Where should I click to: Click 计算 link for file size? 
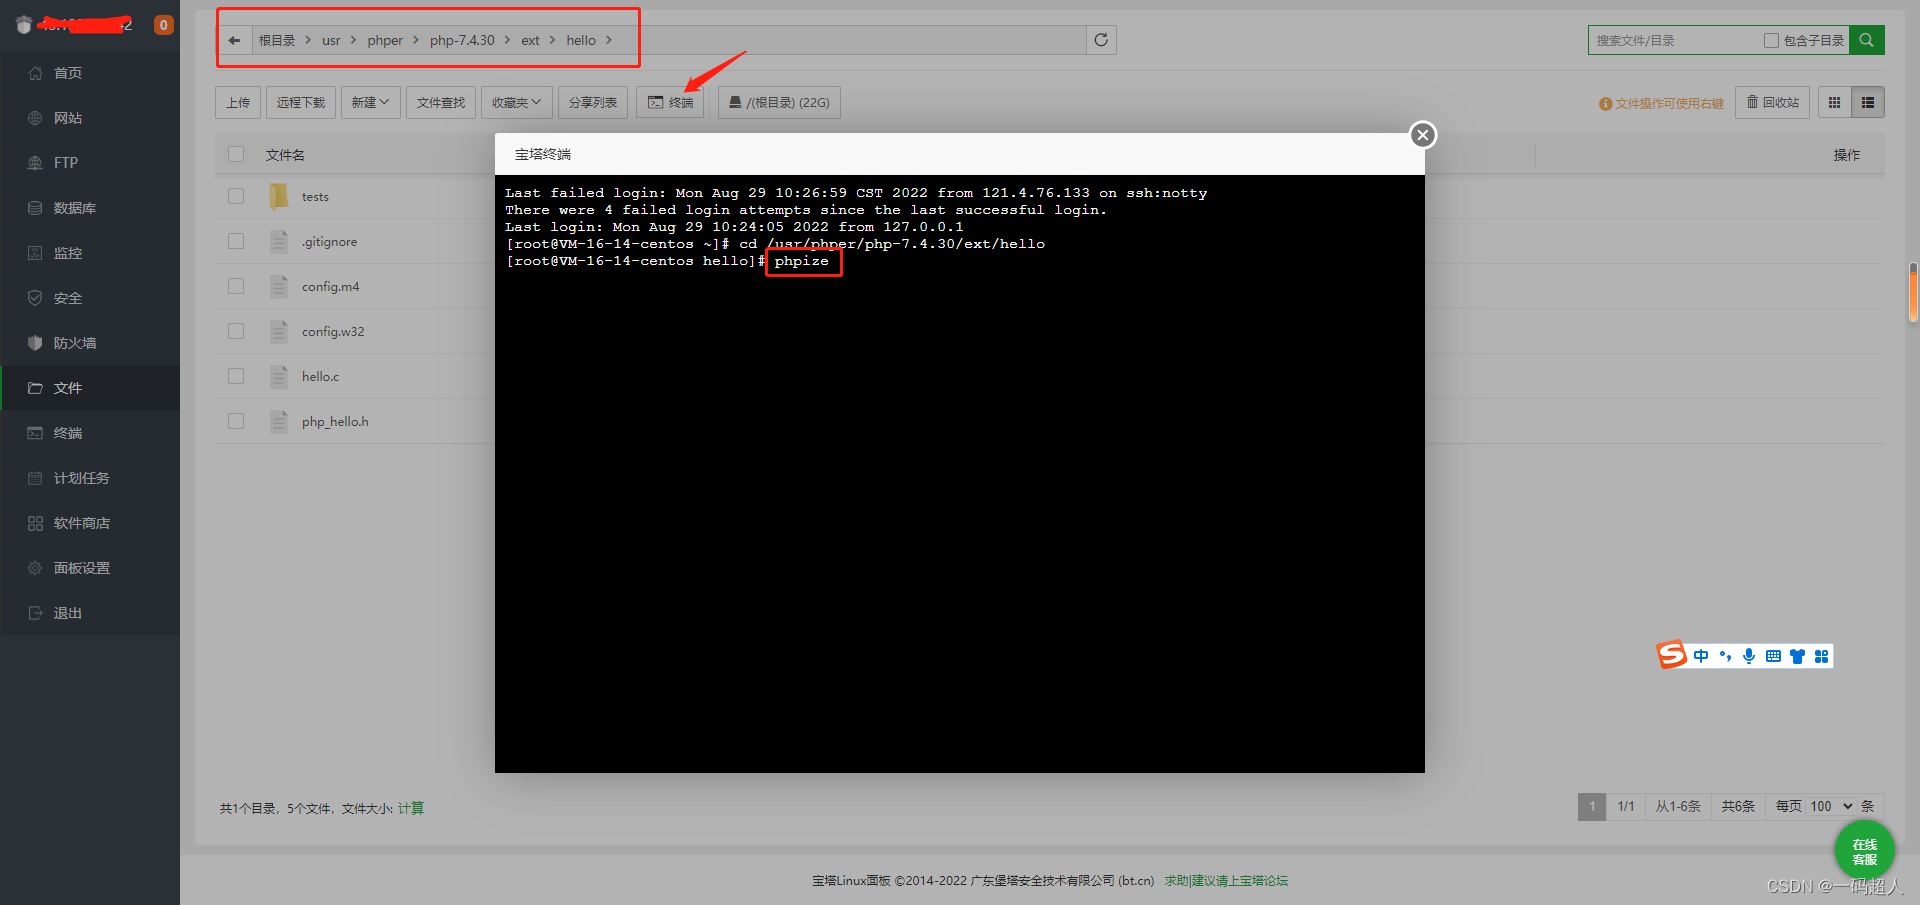411,808
